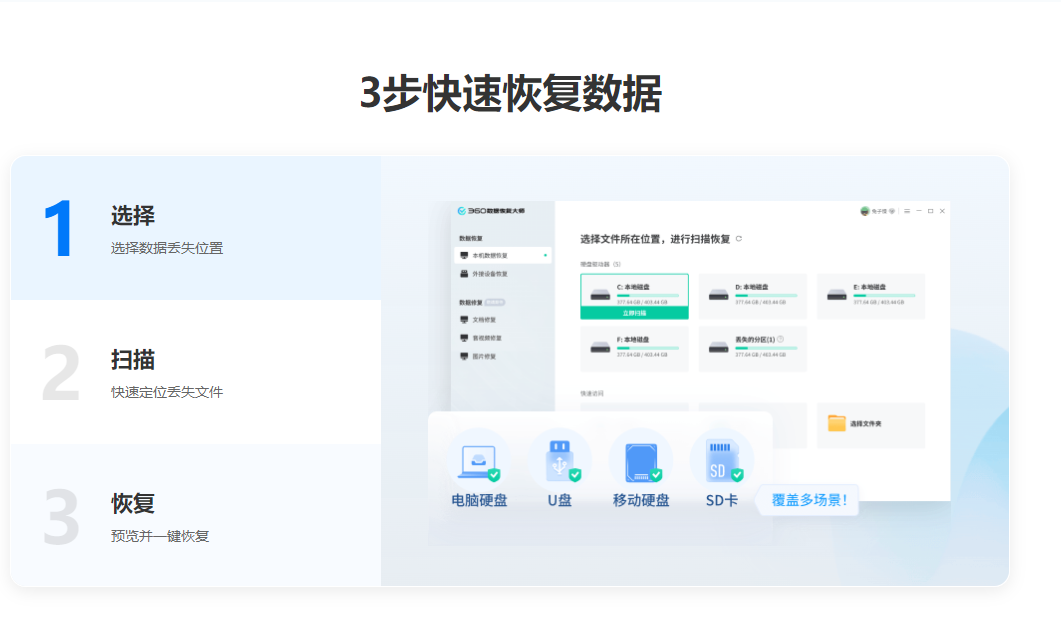This screenshot has height=623, width=1061.
Task: Open step 3 恢复 tab
Action: point(195,517)
